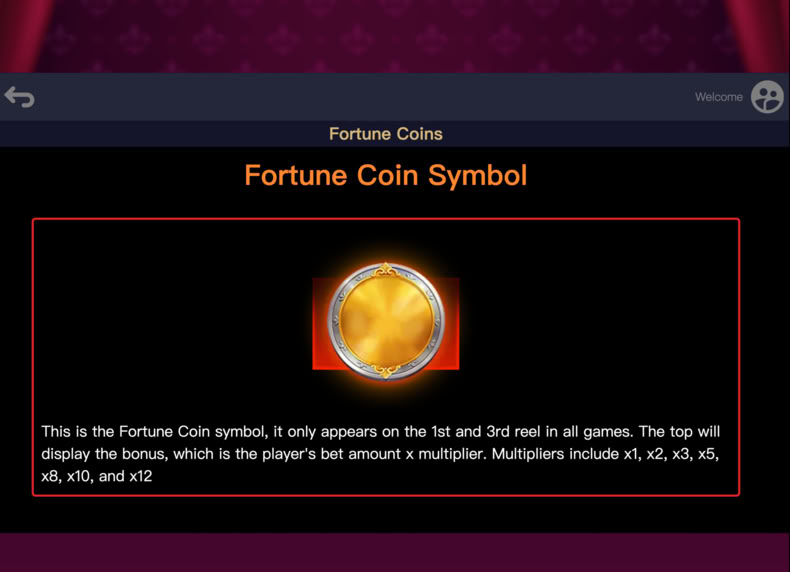Click the empty header bar area
This screenshot has height=572, width=790.
click(353, 97)
